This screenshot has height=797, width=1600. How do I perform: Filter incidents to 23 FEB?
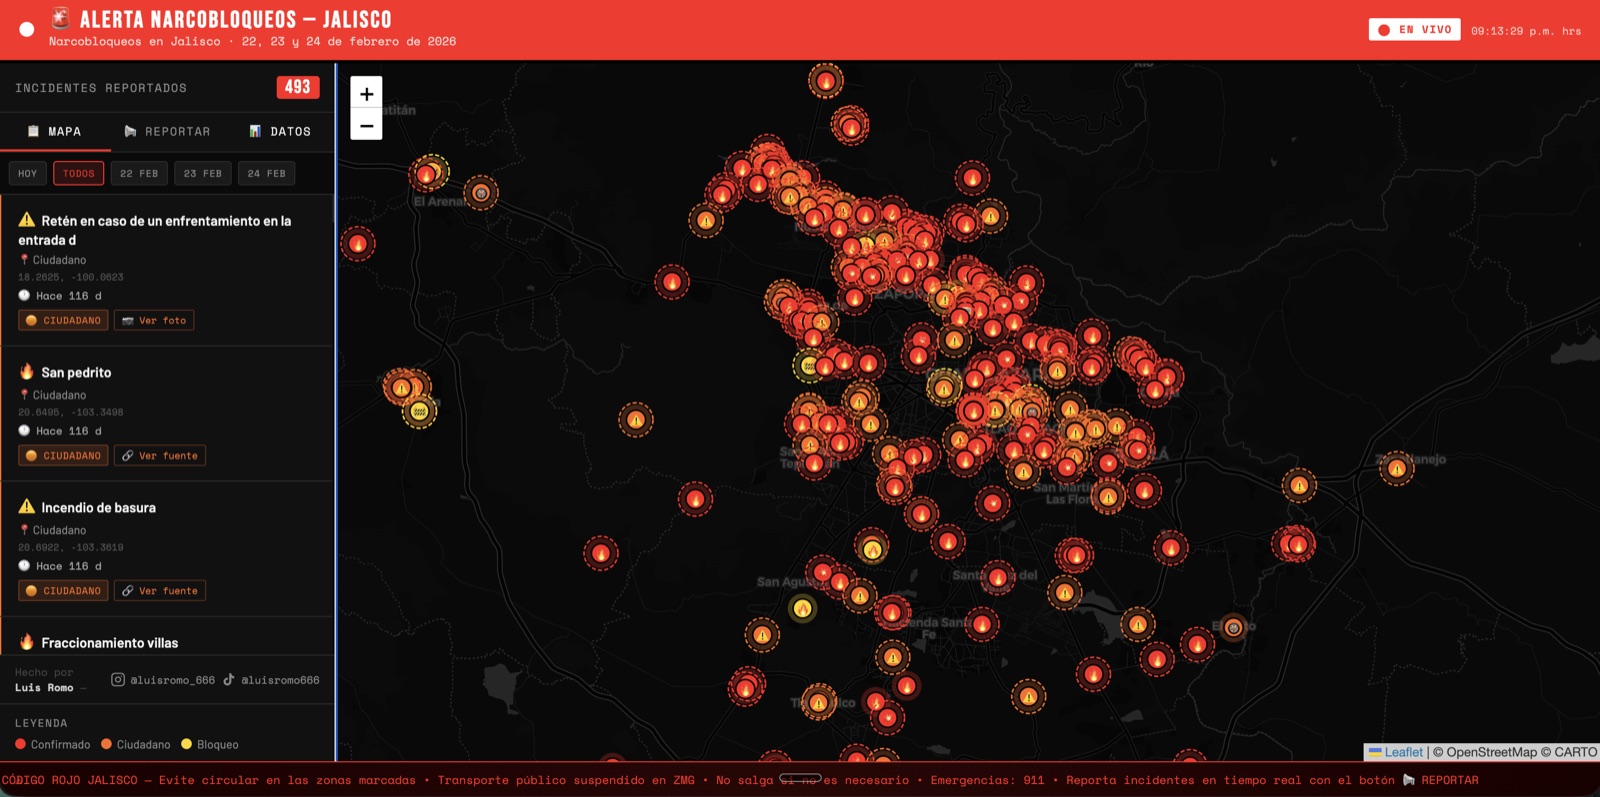tap(203, 173)
